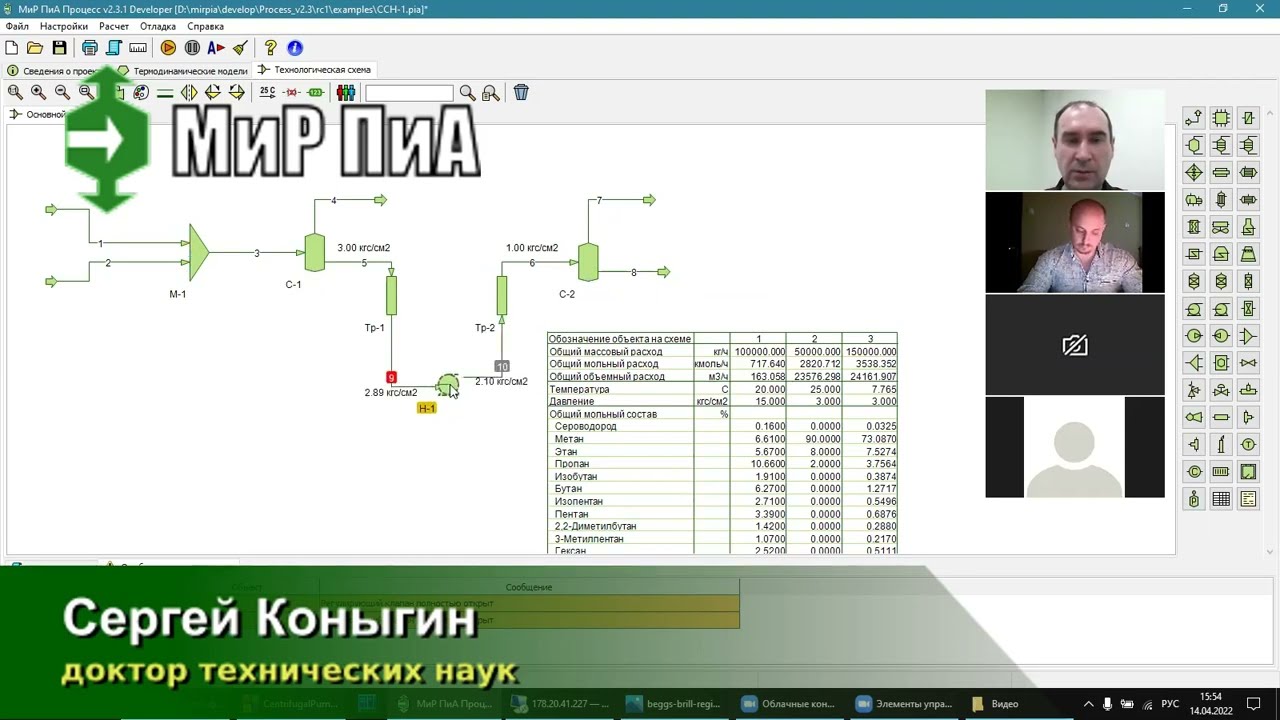Click the Температура row label
Screen dimensions: 1280x720
(x=579, y=389)
